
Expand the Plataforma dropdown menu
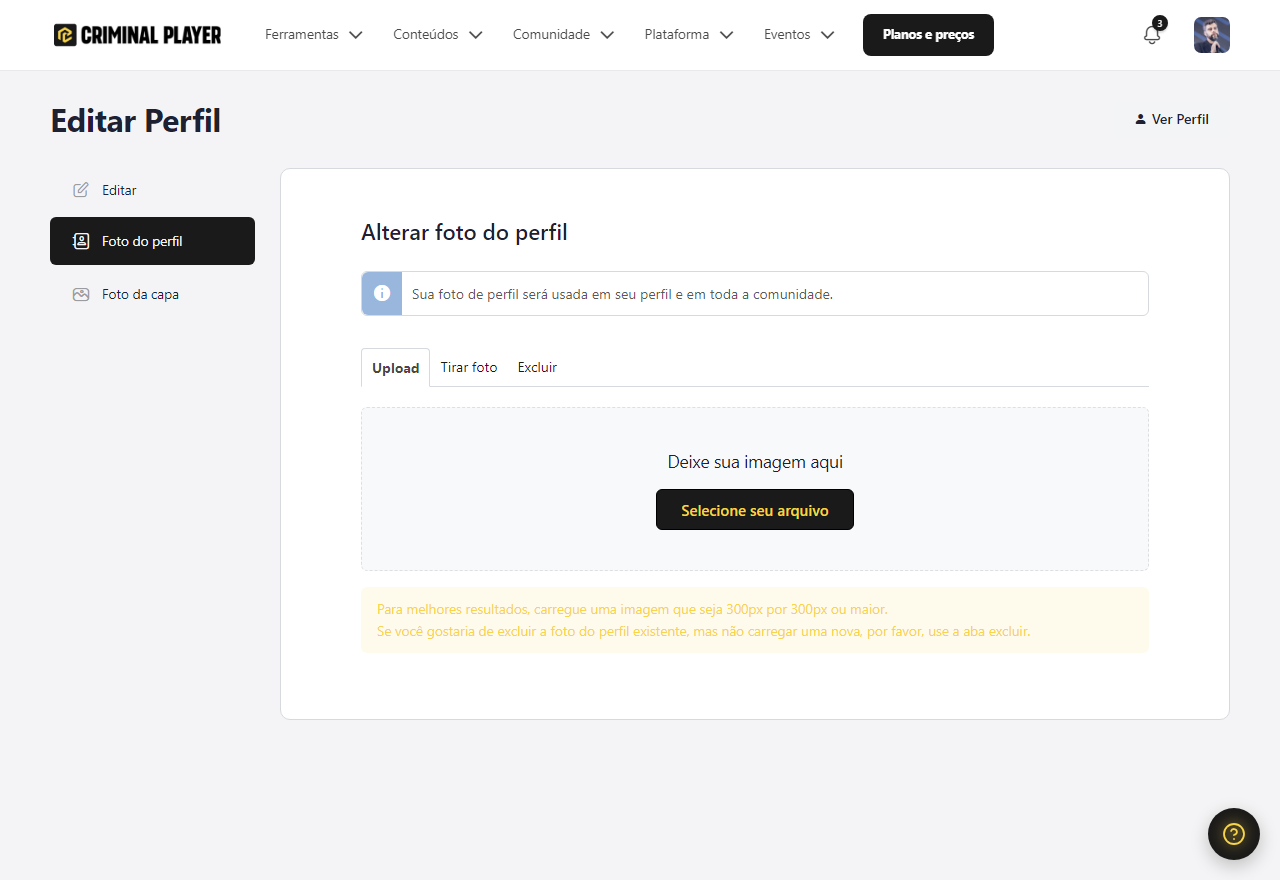tap(689, 35)
